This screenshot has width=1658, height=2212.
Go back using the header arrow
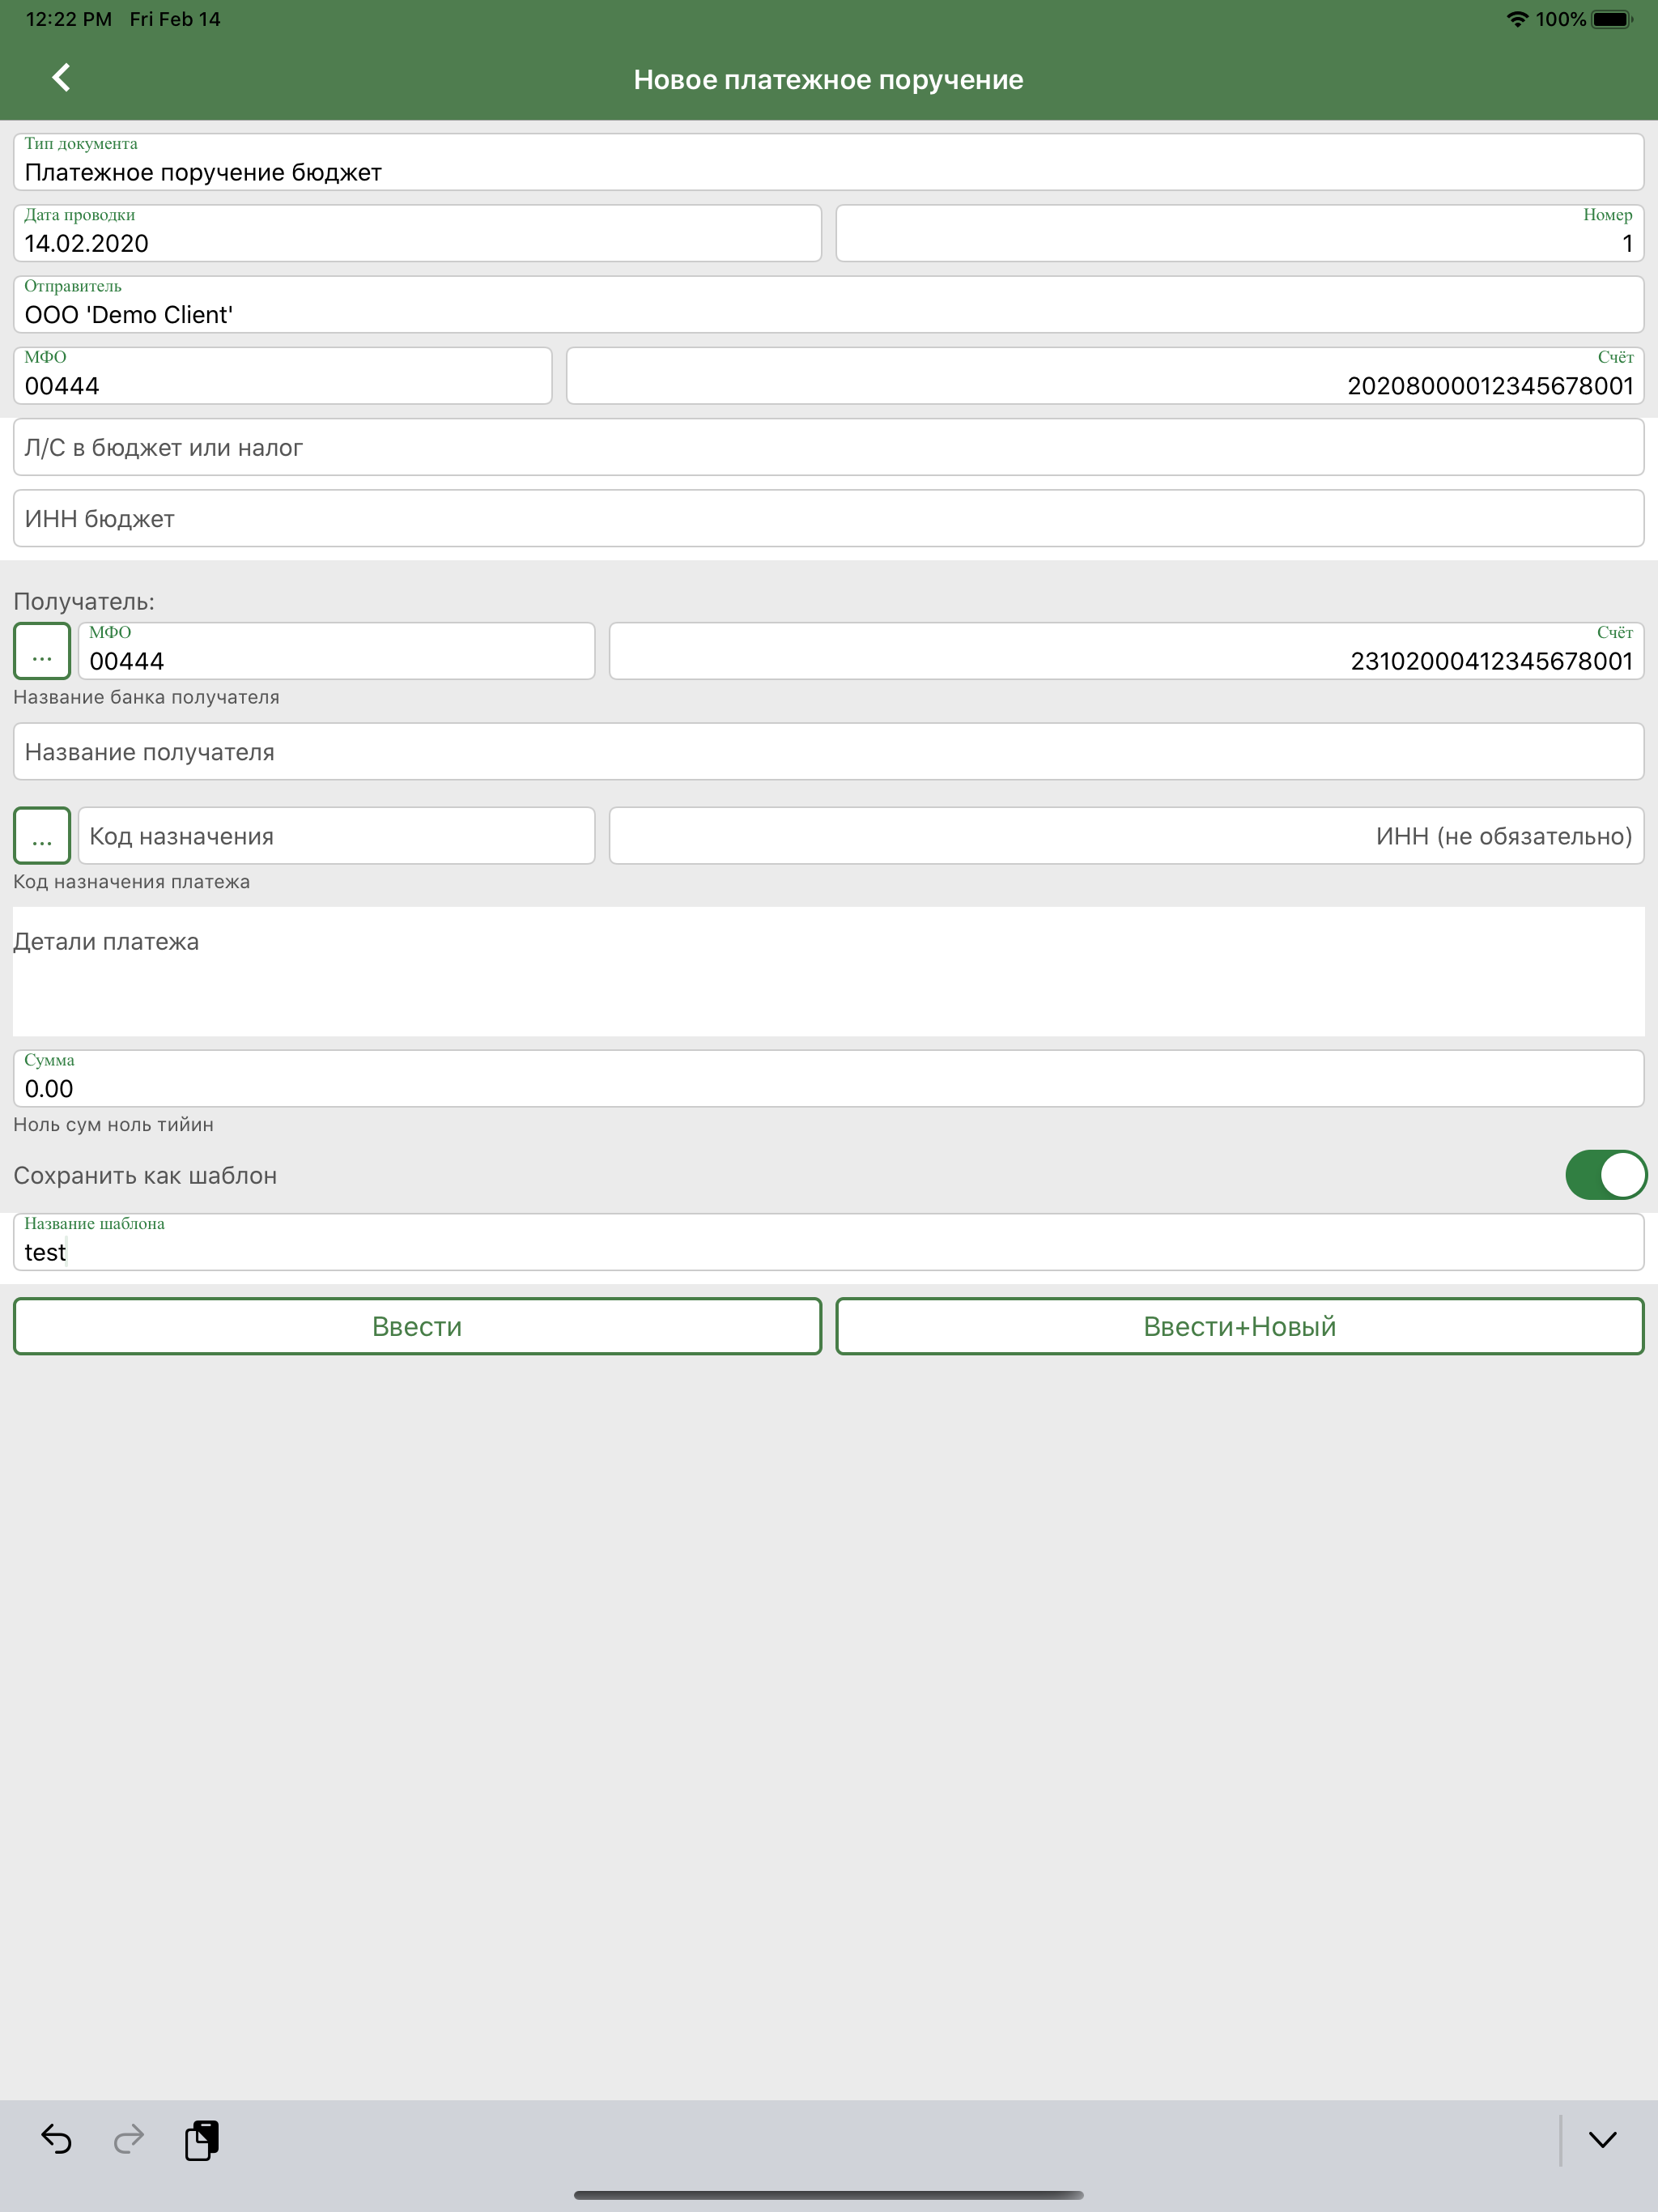pos(62,78)
